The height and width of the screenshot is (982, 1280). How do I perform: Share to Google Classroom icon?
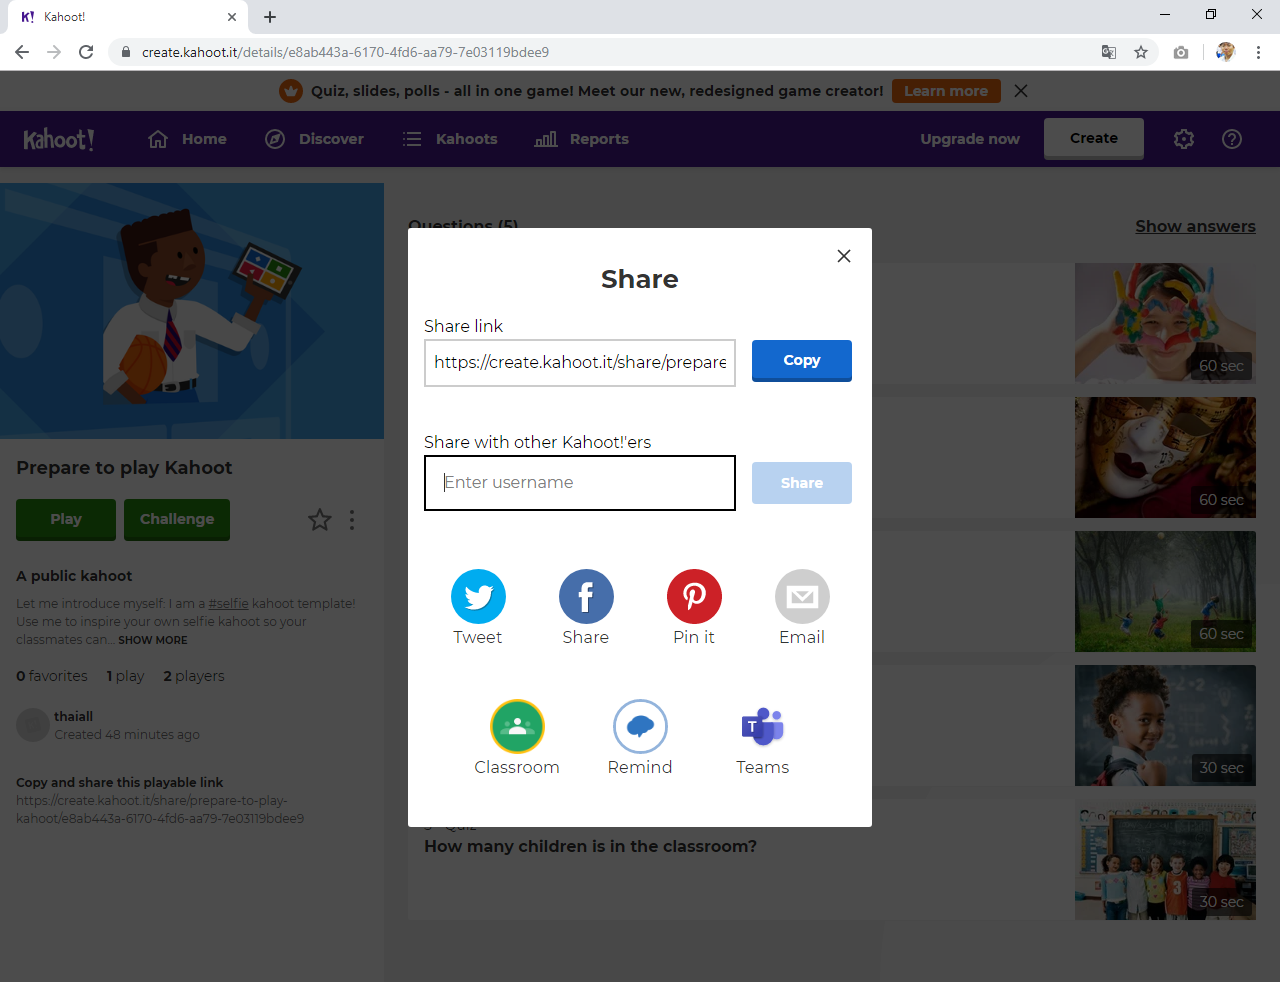(x=517, y=727)
